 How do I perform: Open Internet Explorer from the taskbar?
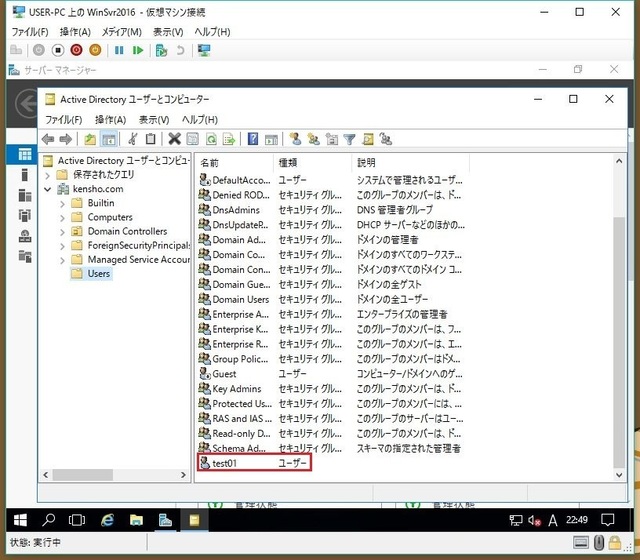(x=107, y=520)
